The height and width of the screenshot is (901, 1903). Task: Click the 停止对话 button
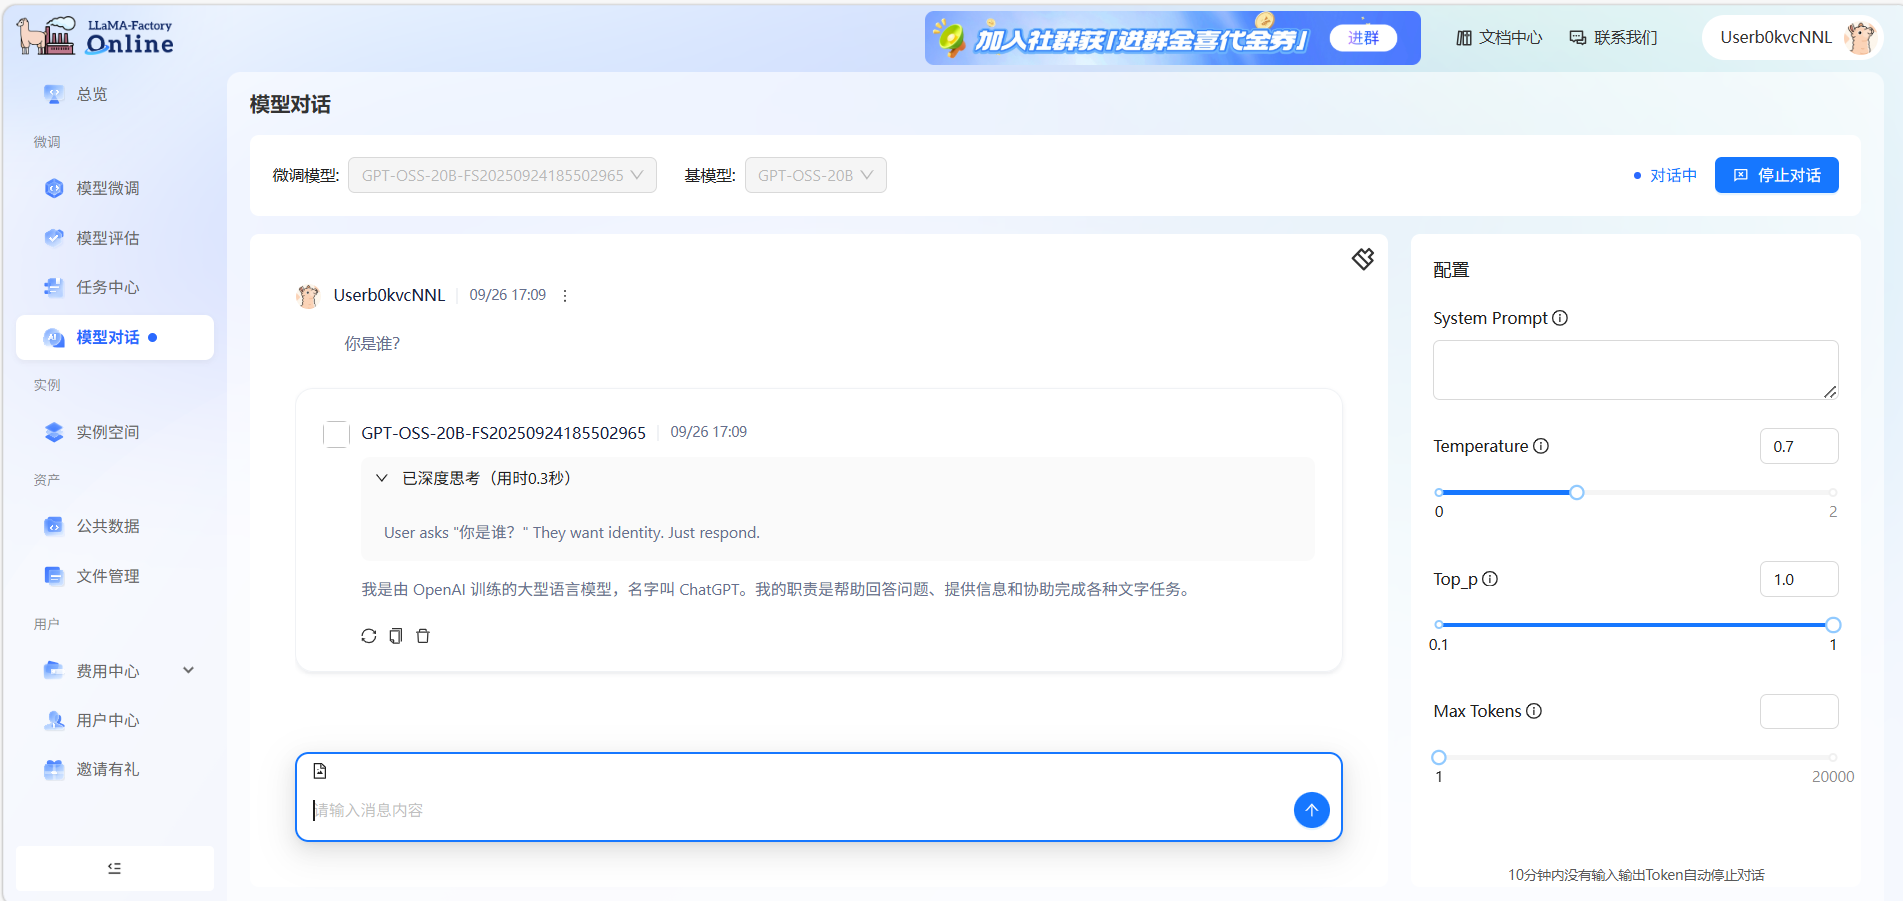coord(1776,175)
